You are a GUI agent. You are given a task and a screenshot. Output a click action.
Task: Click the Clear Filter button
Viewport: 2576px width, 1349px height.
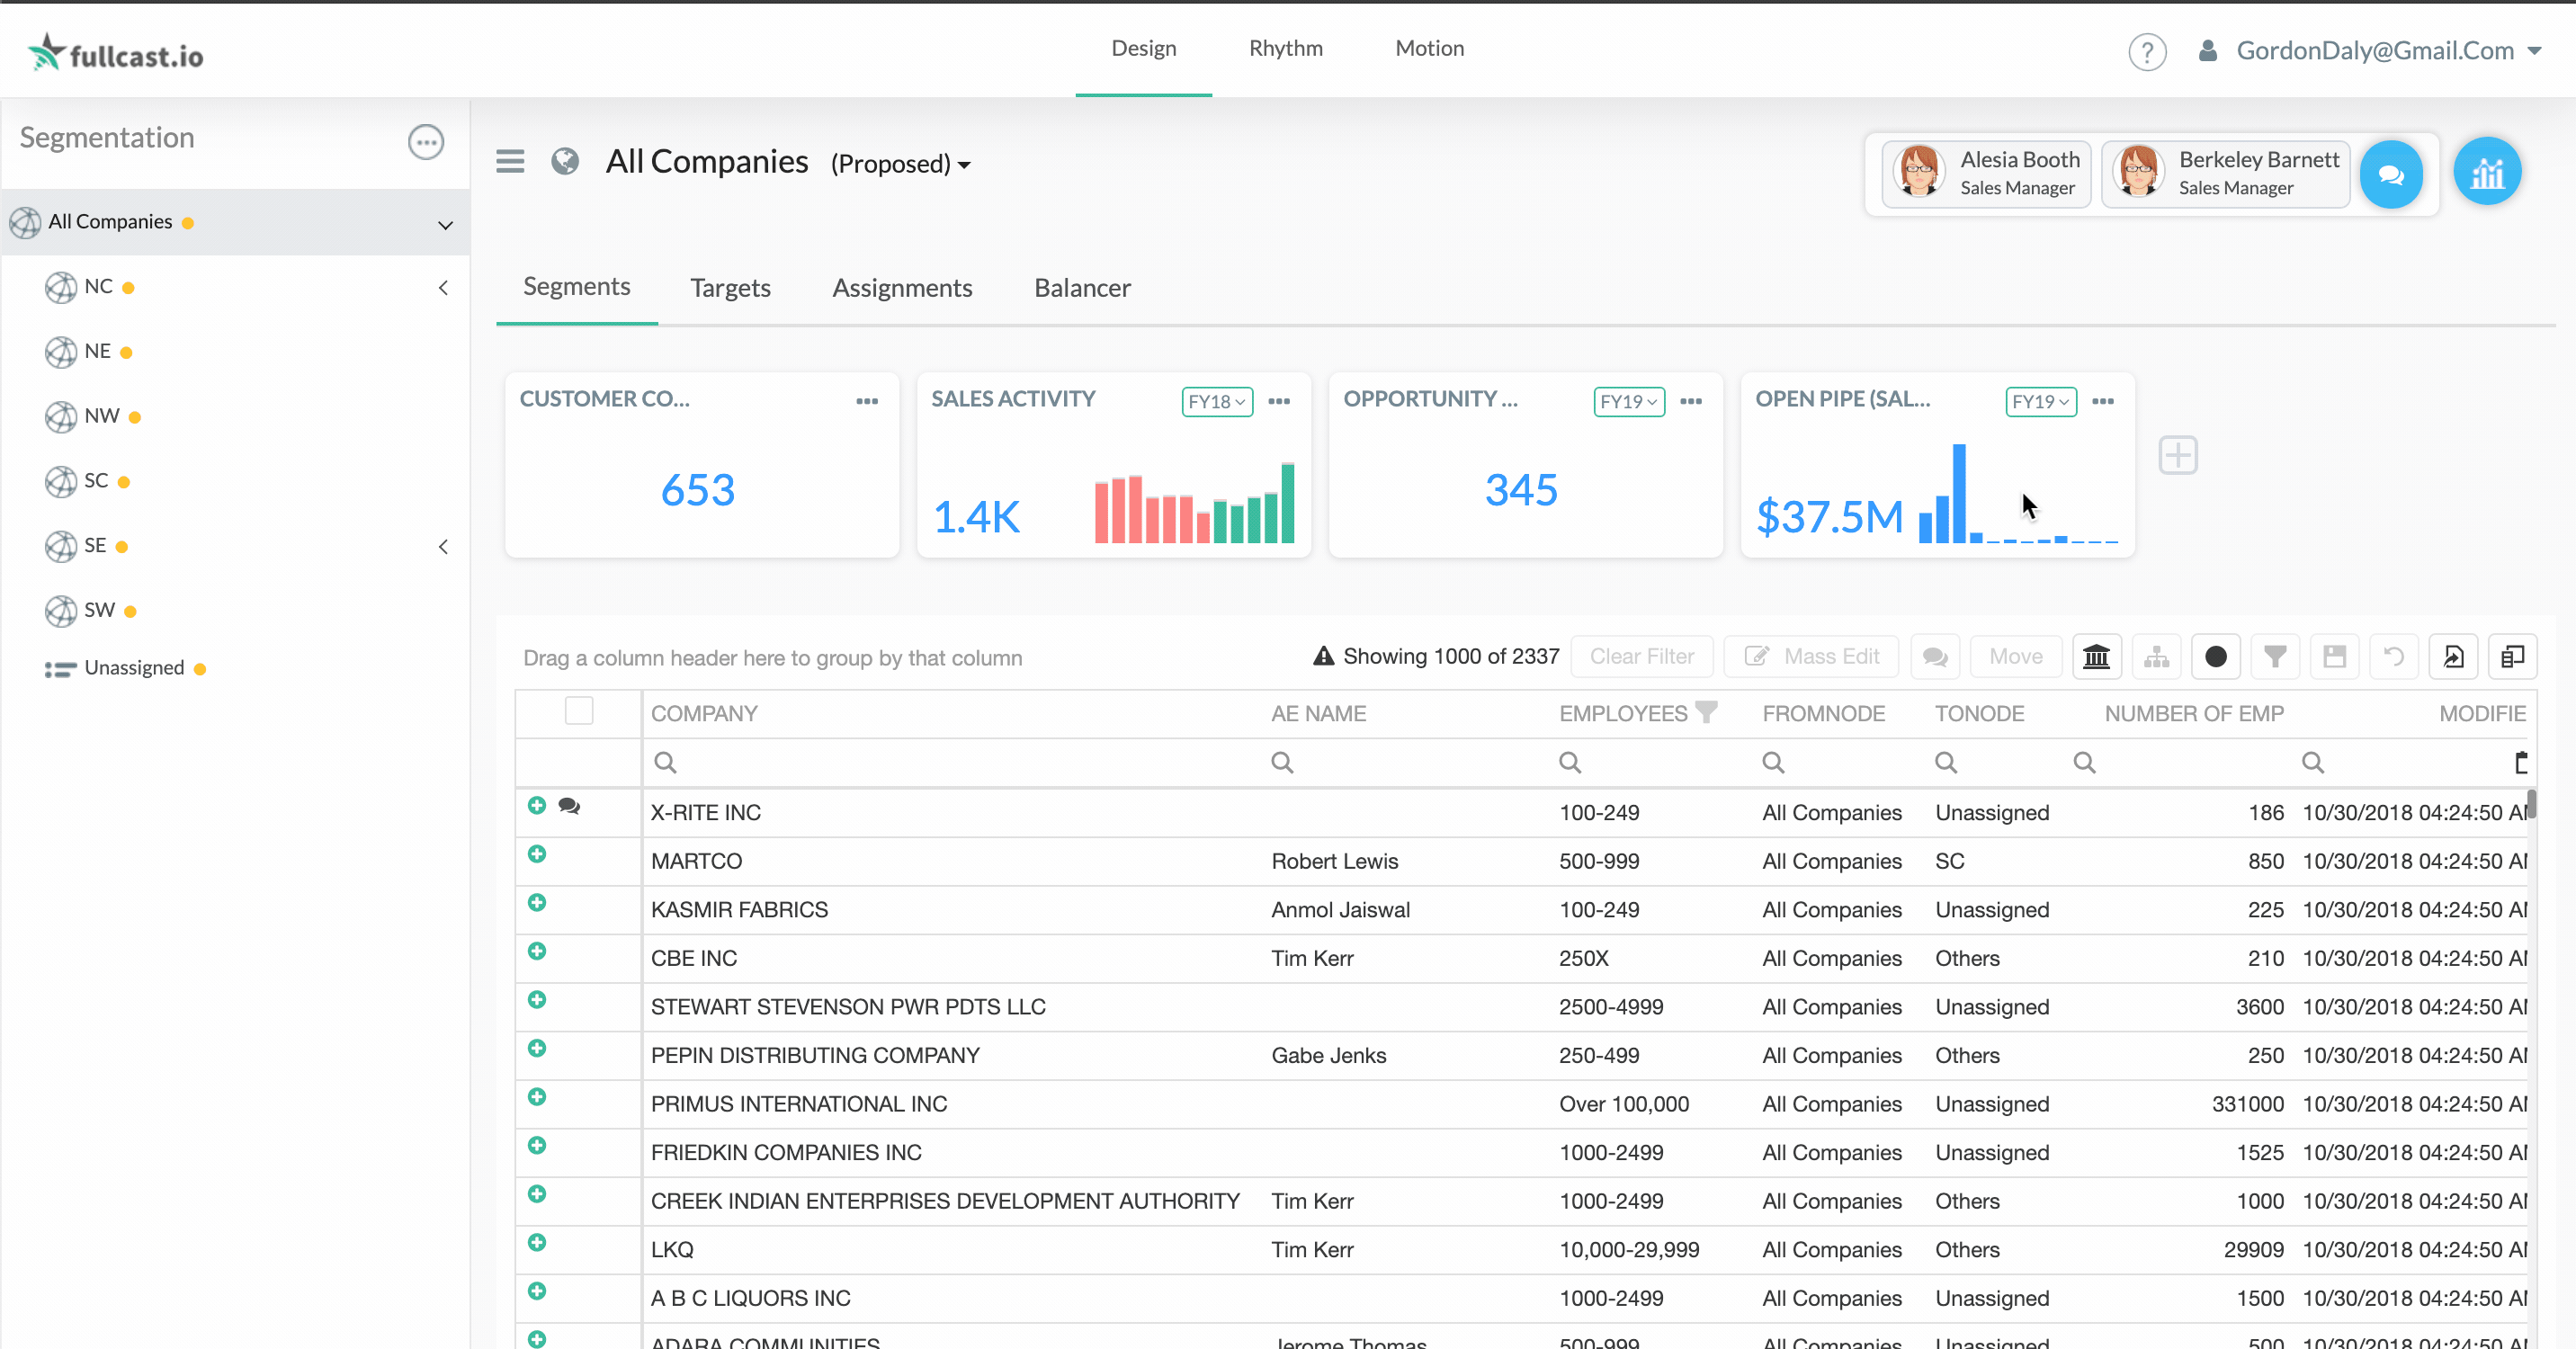coord(1642,657)
